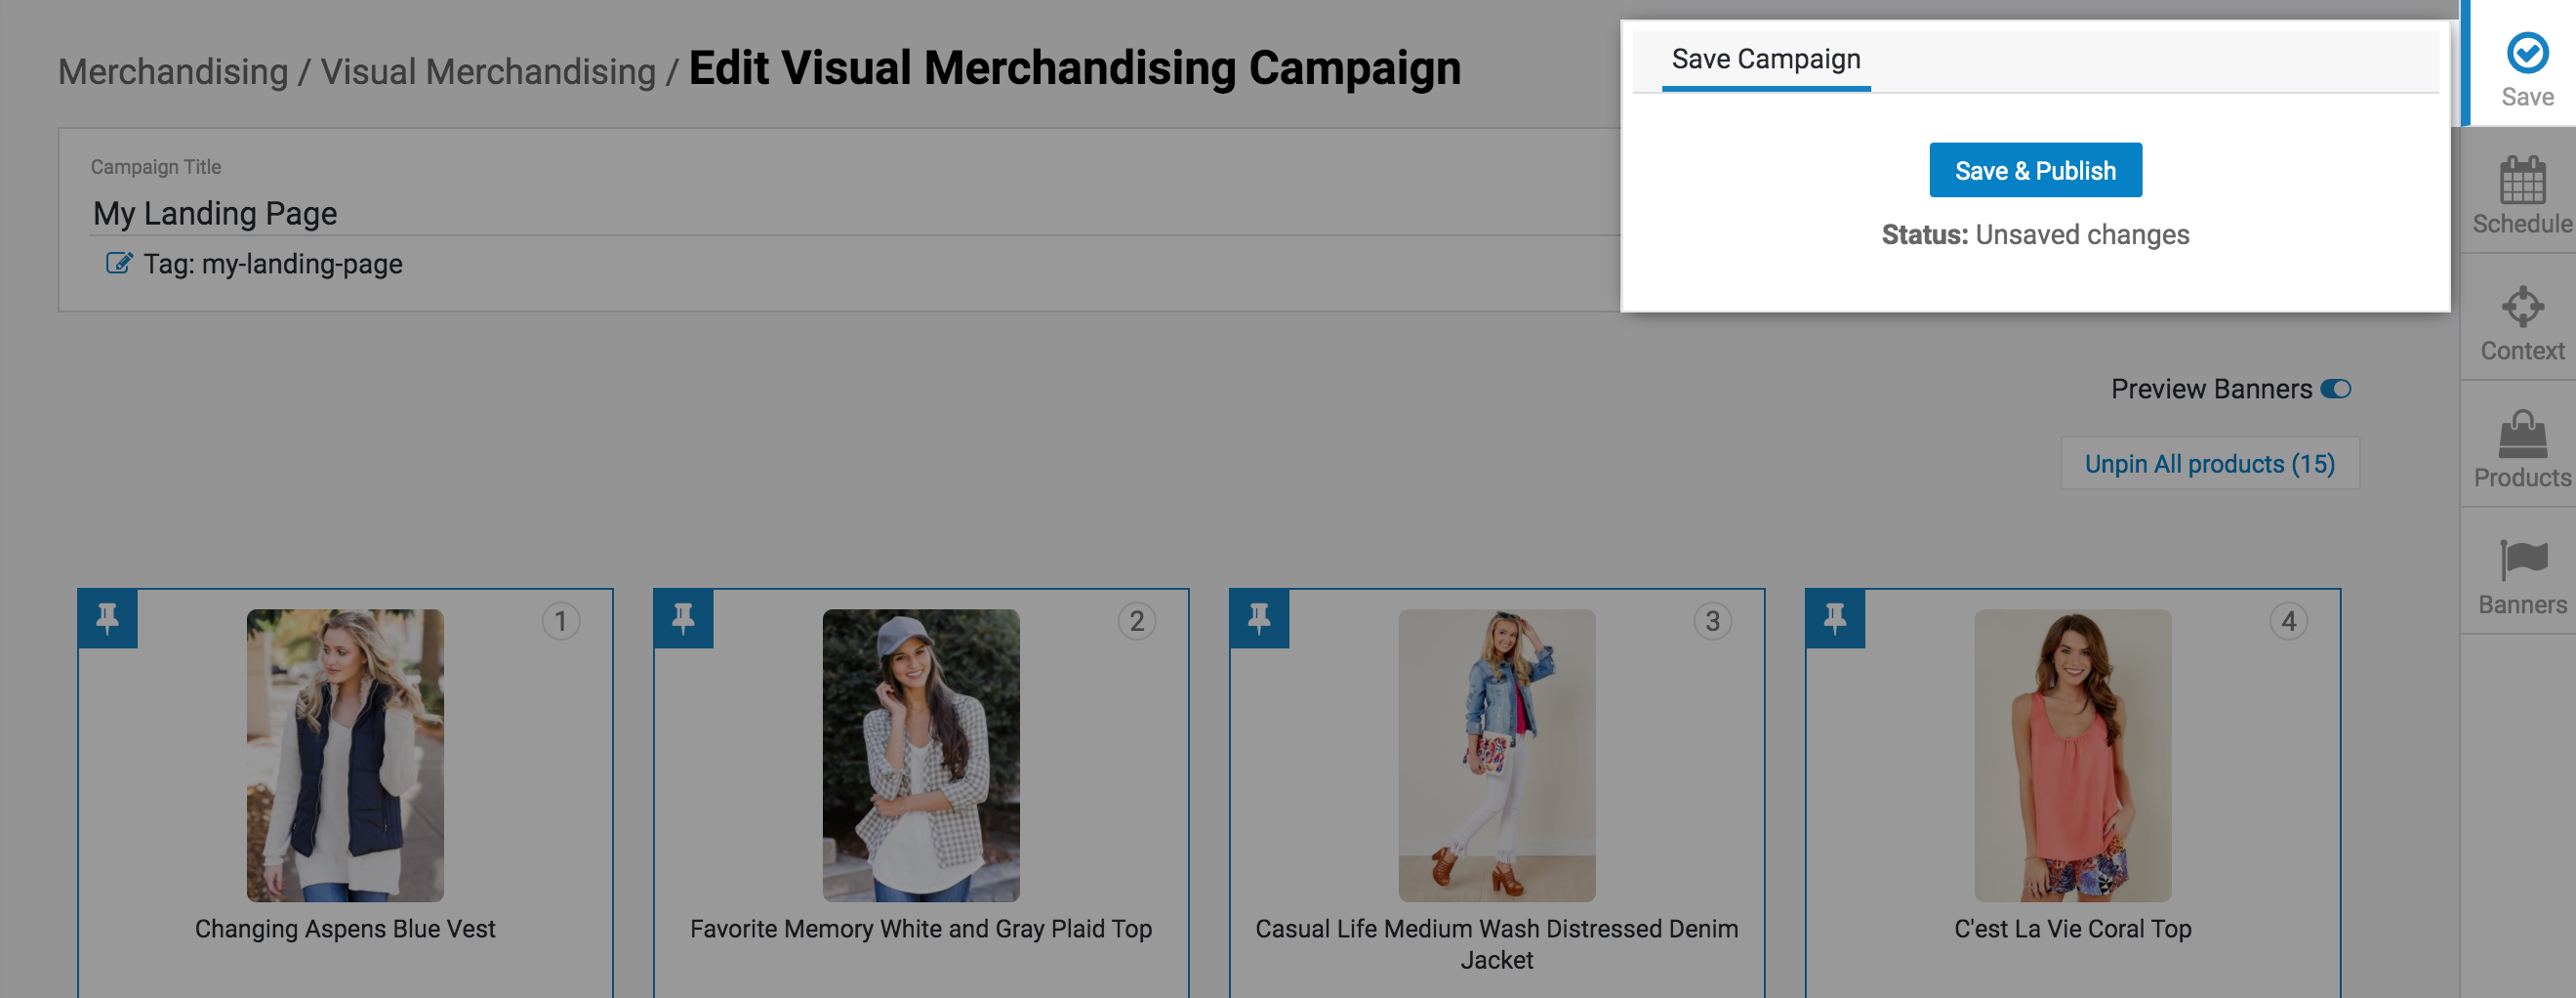Click Unpin All products (15) button
This screenshot has width=2576, height=998.
2209,464
